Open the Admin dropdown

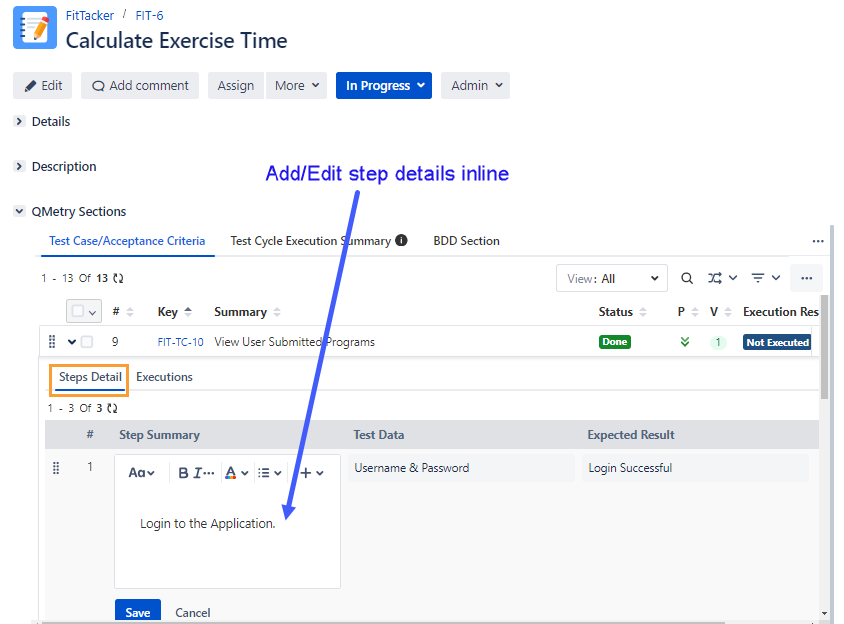(475, 86)
